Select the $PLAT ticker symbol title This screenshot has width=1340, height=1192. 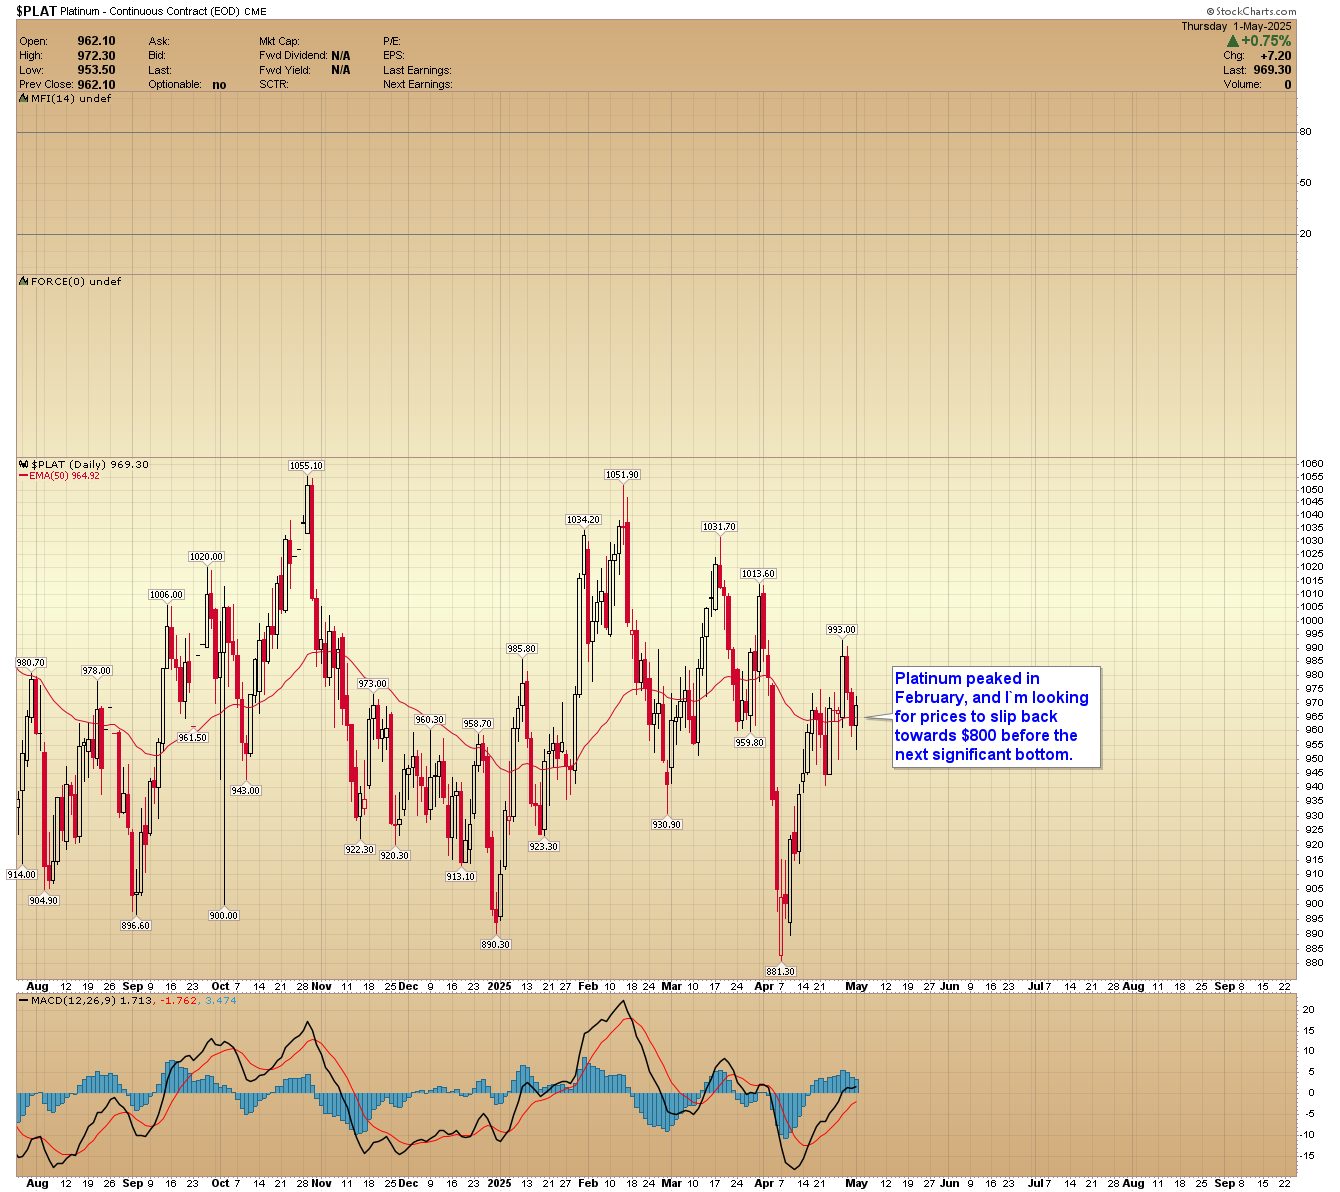tap(35, 11)
